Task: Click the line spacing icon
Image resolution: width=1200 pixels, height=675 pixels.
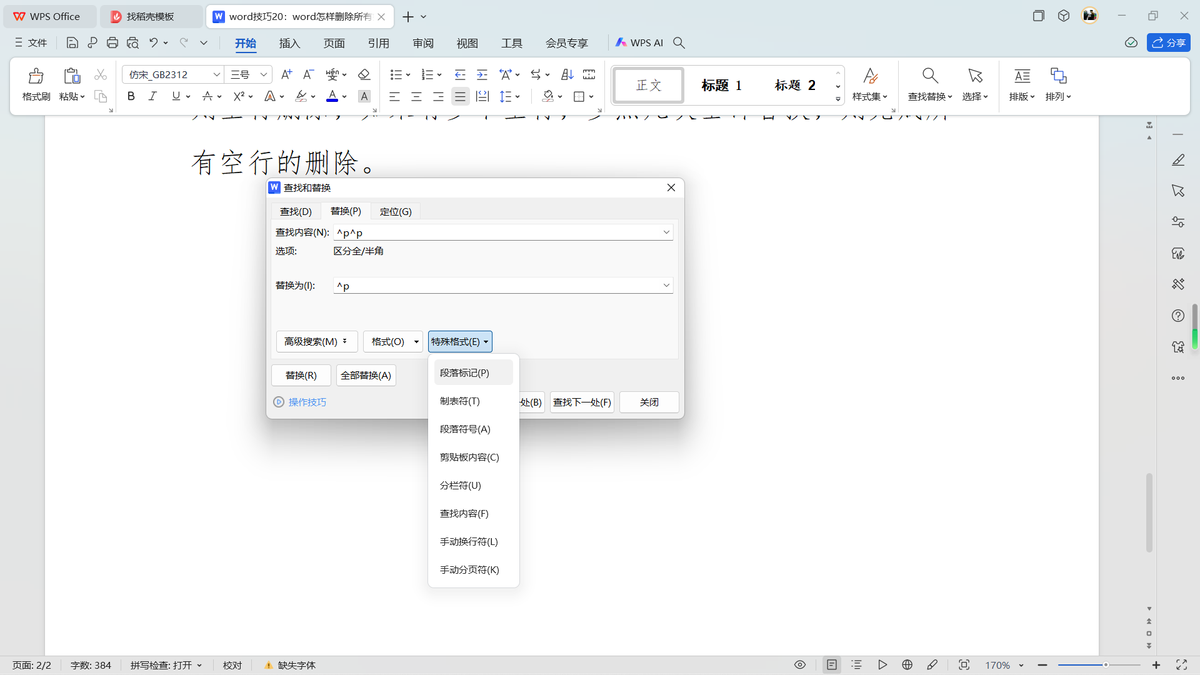Action: pos(505,97)
